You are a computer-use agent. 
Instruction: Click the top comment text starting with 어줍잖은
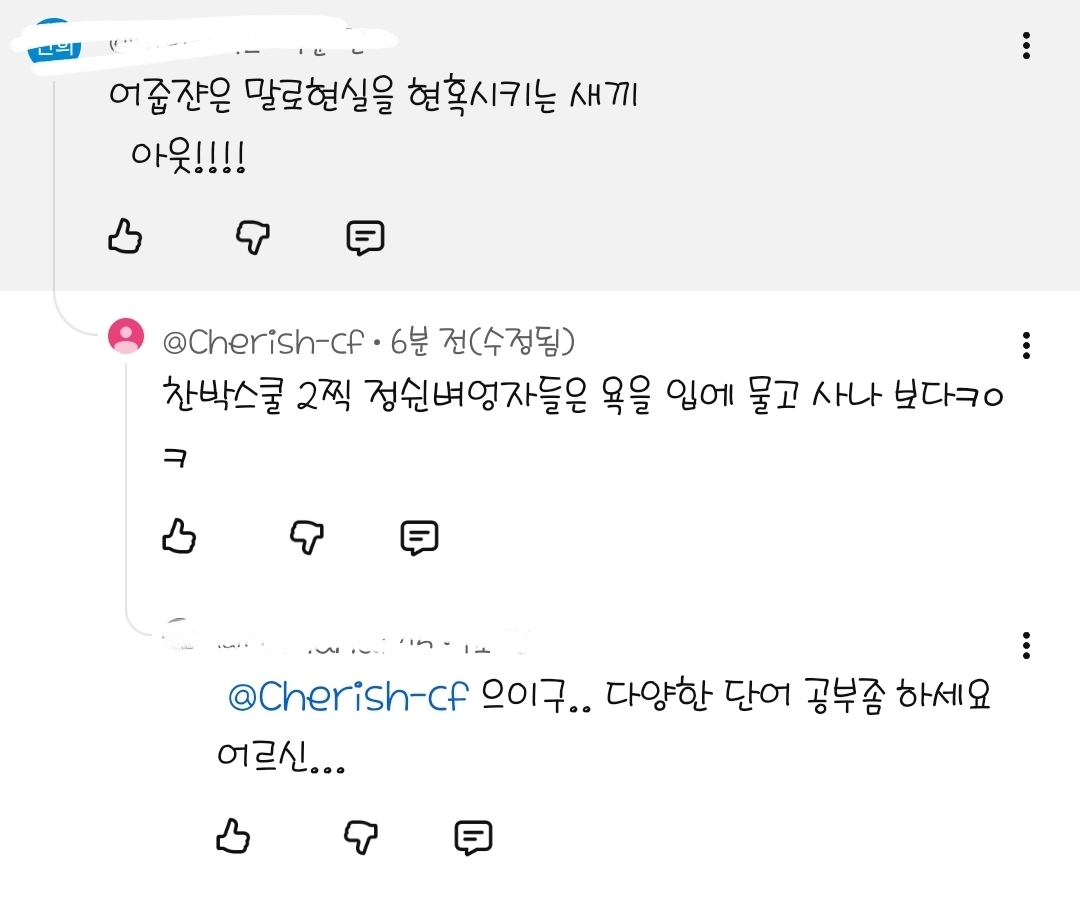pyautogui.click(x=372, y=99)
